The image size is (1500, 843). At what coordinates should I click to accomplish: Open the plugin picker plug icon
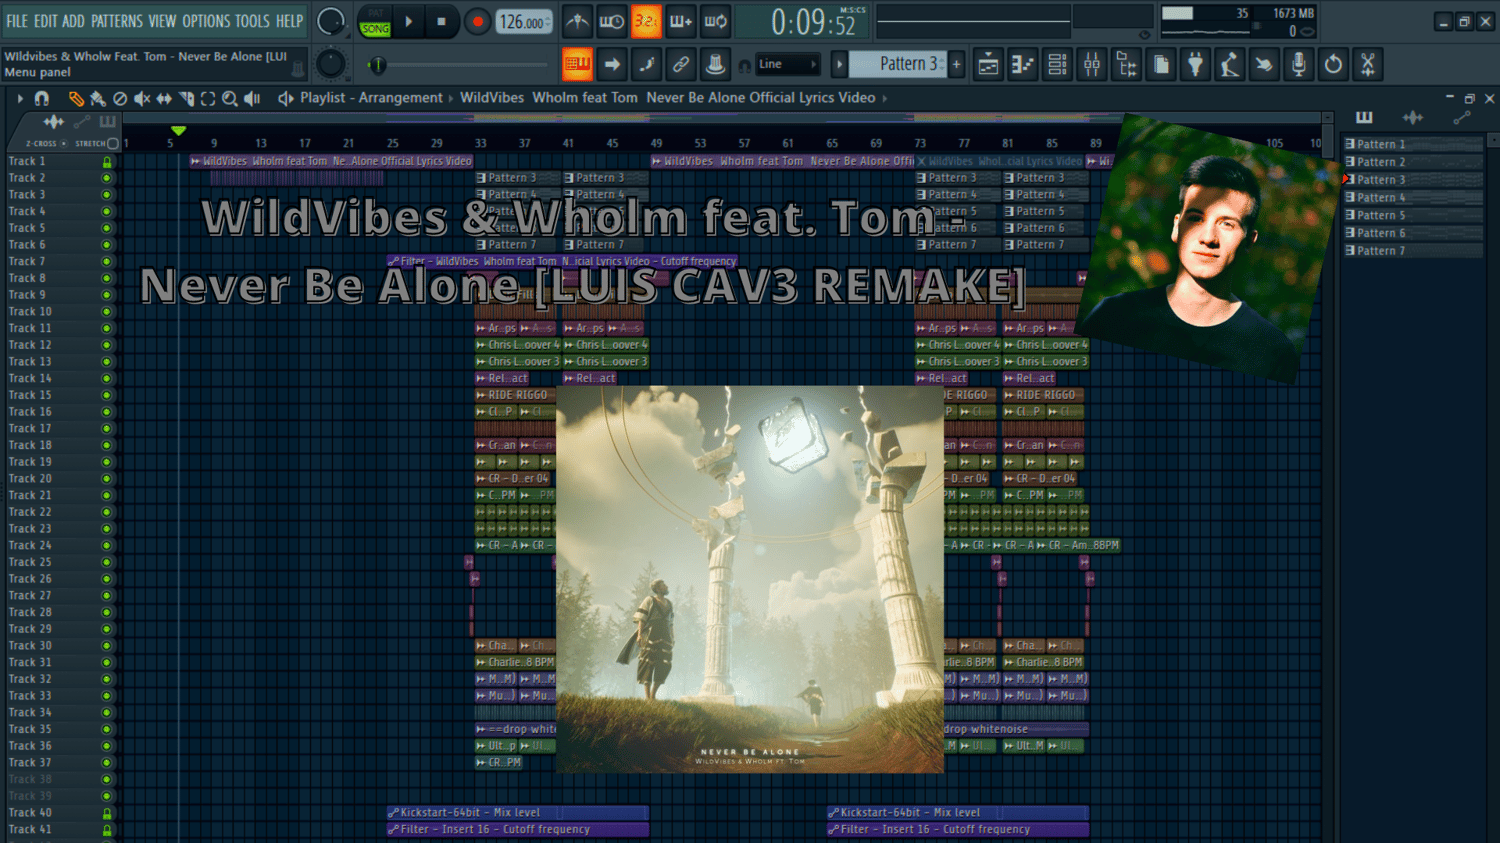click(x=1195, y=65)
